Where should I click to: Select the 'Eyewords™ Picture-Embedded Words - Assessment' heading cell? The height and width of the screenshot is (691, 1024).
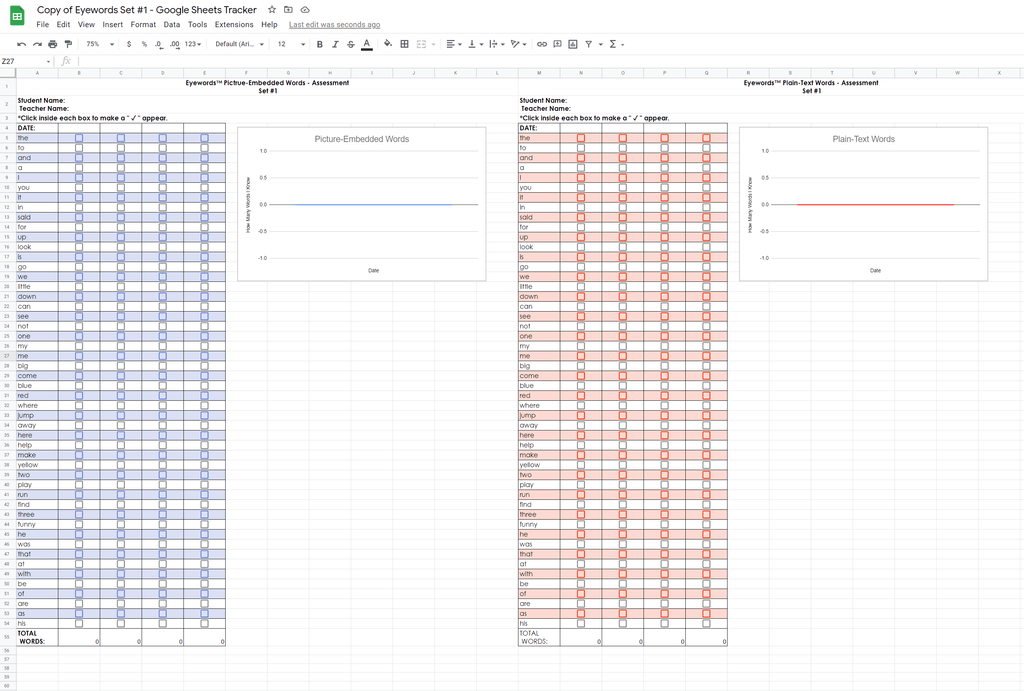tap(267, 86)
